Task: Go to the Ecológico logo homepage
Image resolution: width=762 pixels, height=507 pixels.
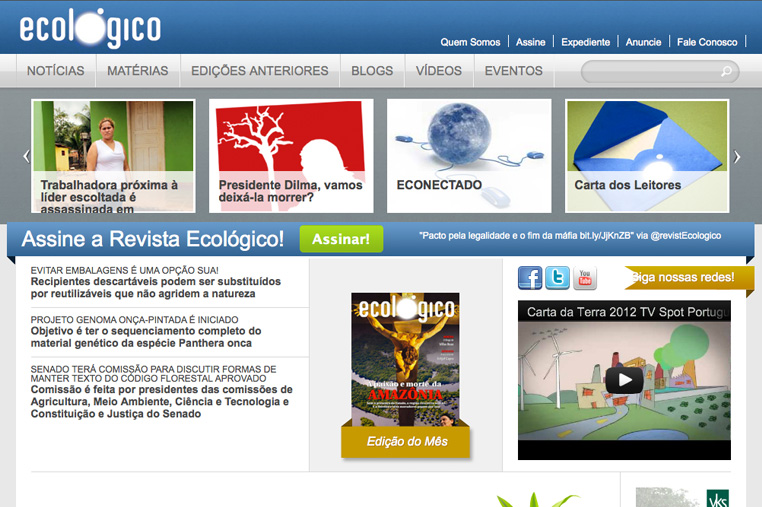Action: click(90, 28)
